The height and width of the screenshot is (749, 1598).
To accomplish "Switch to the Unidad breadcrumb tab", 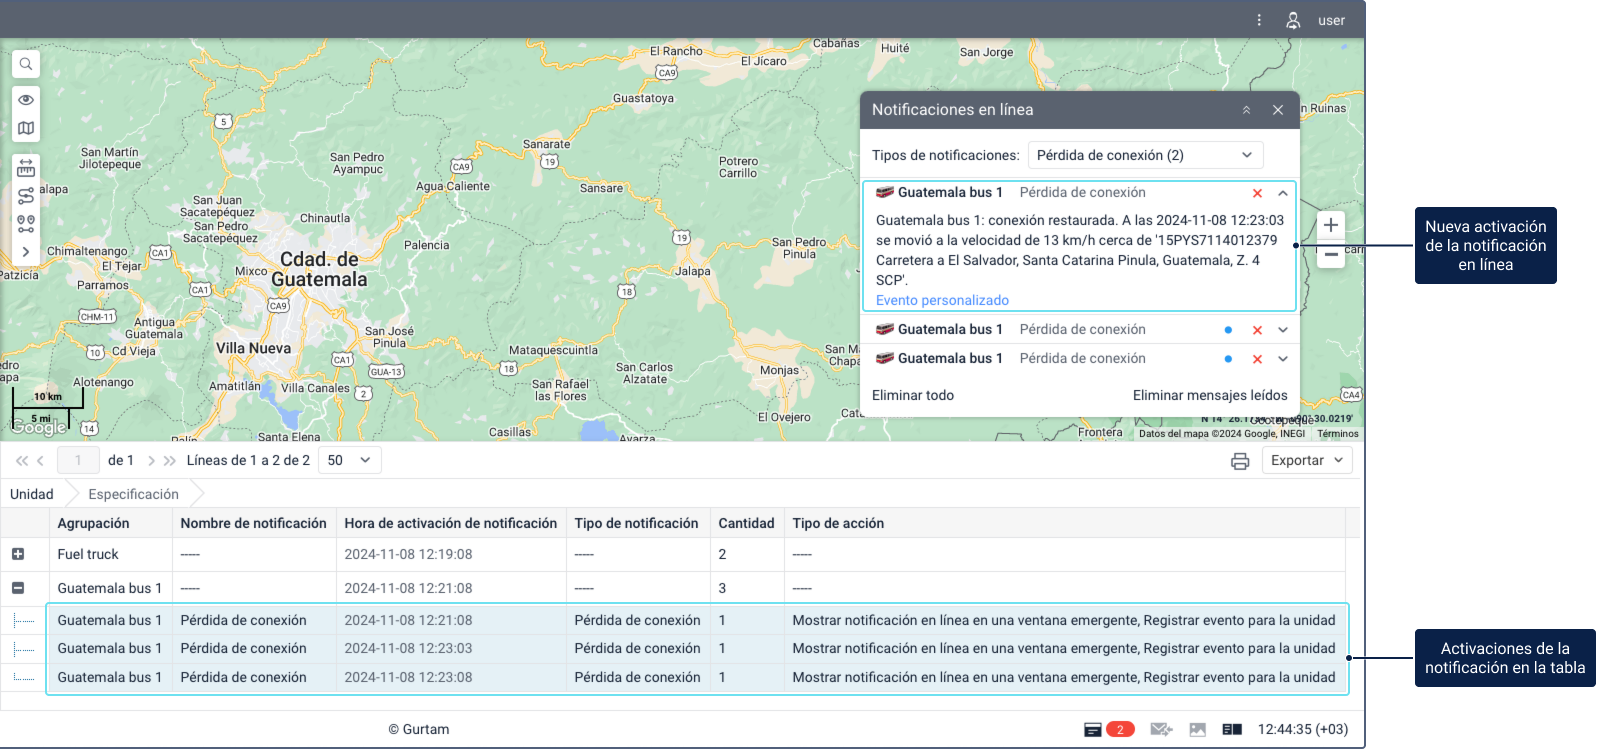I will tap(32, 494).
